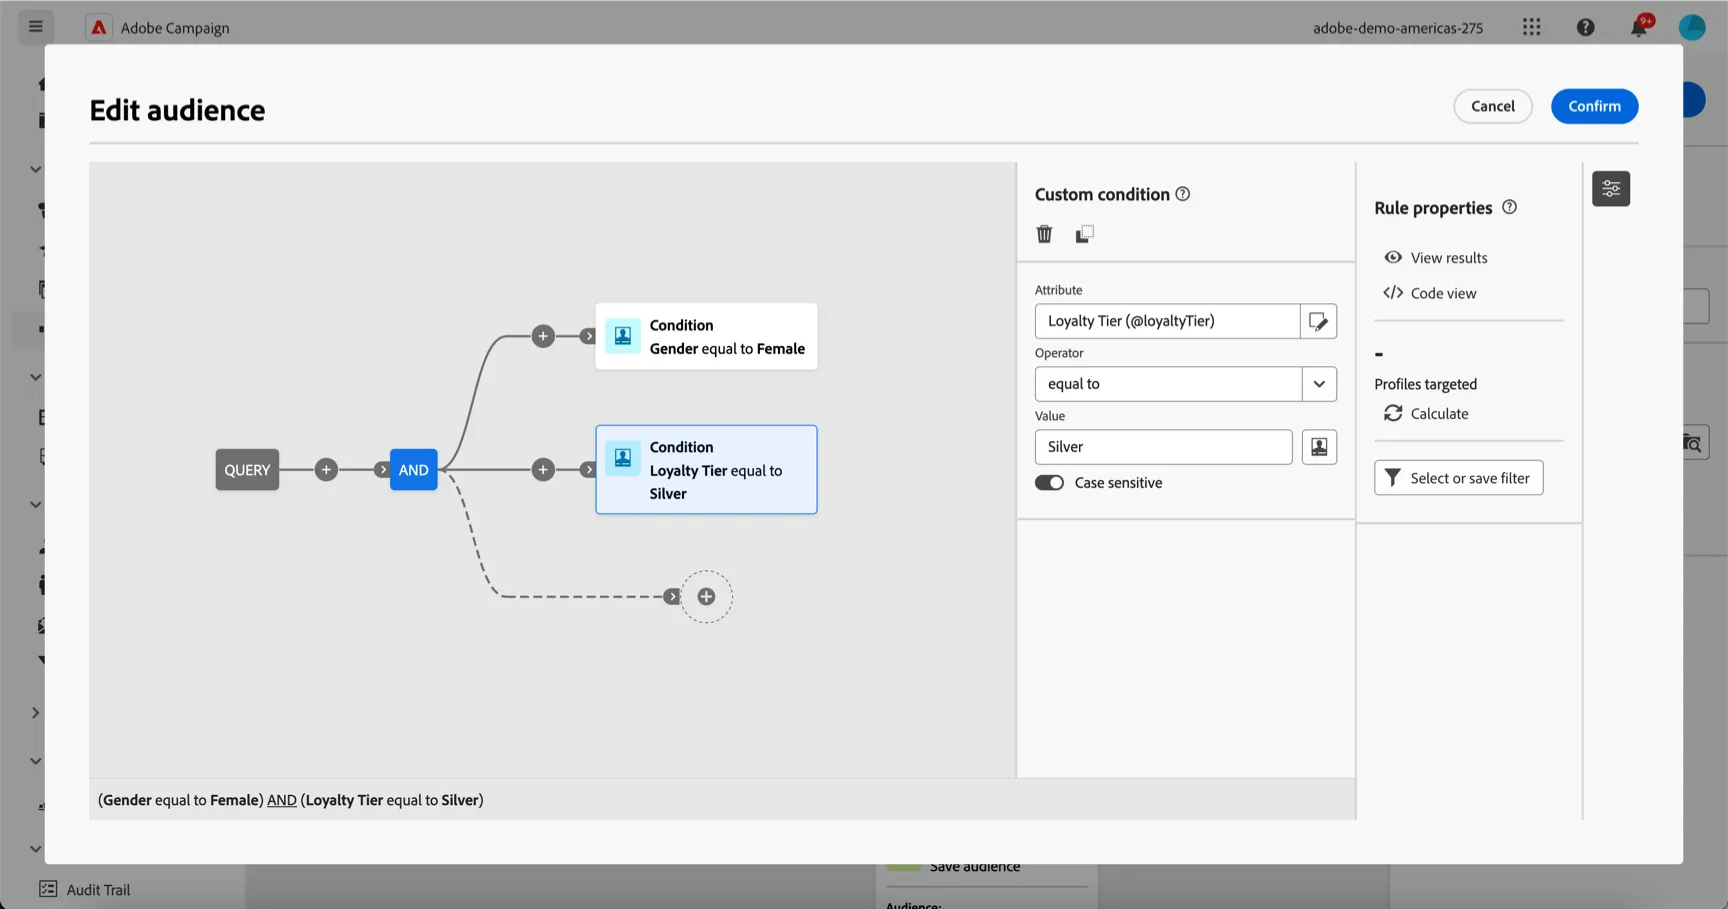Open View results
This screenshot has height=909, width=1728.
click(x=1436, y=258)
